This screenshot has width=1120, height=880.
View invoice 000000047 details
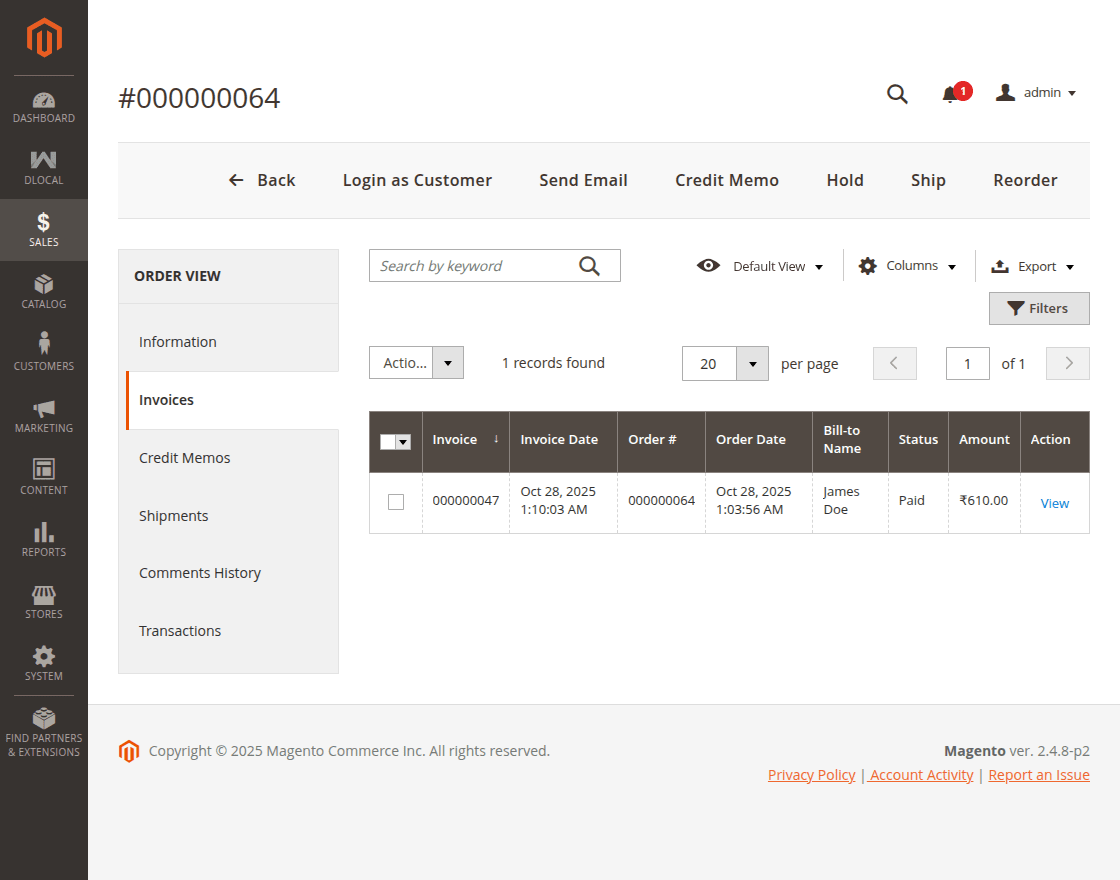point(1054,503)
